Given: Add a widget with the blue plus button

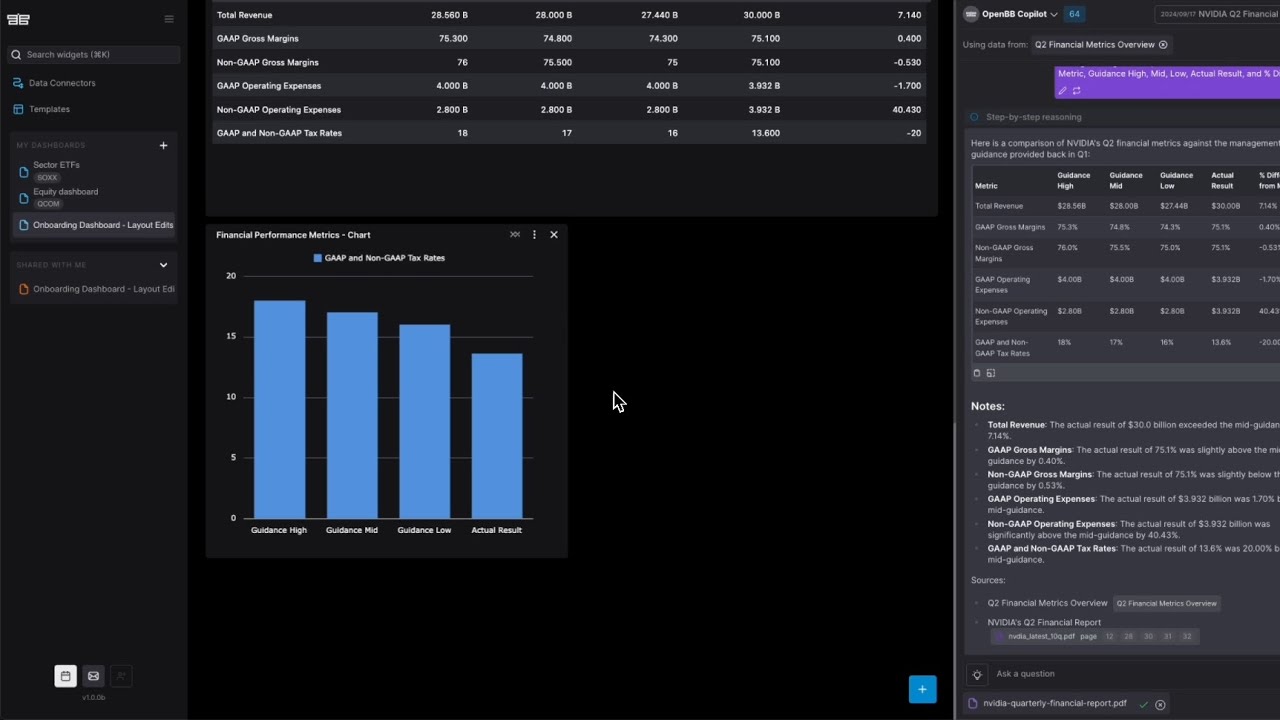Looking at the screenshot, I should (x=923, y=689).
